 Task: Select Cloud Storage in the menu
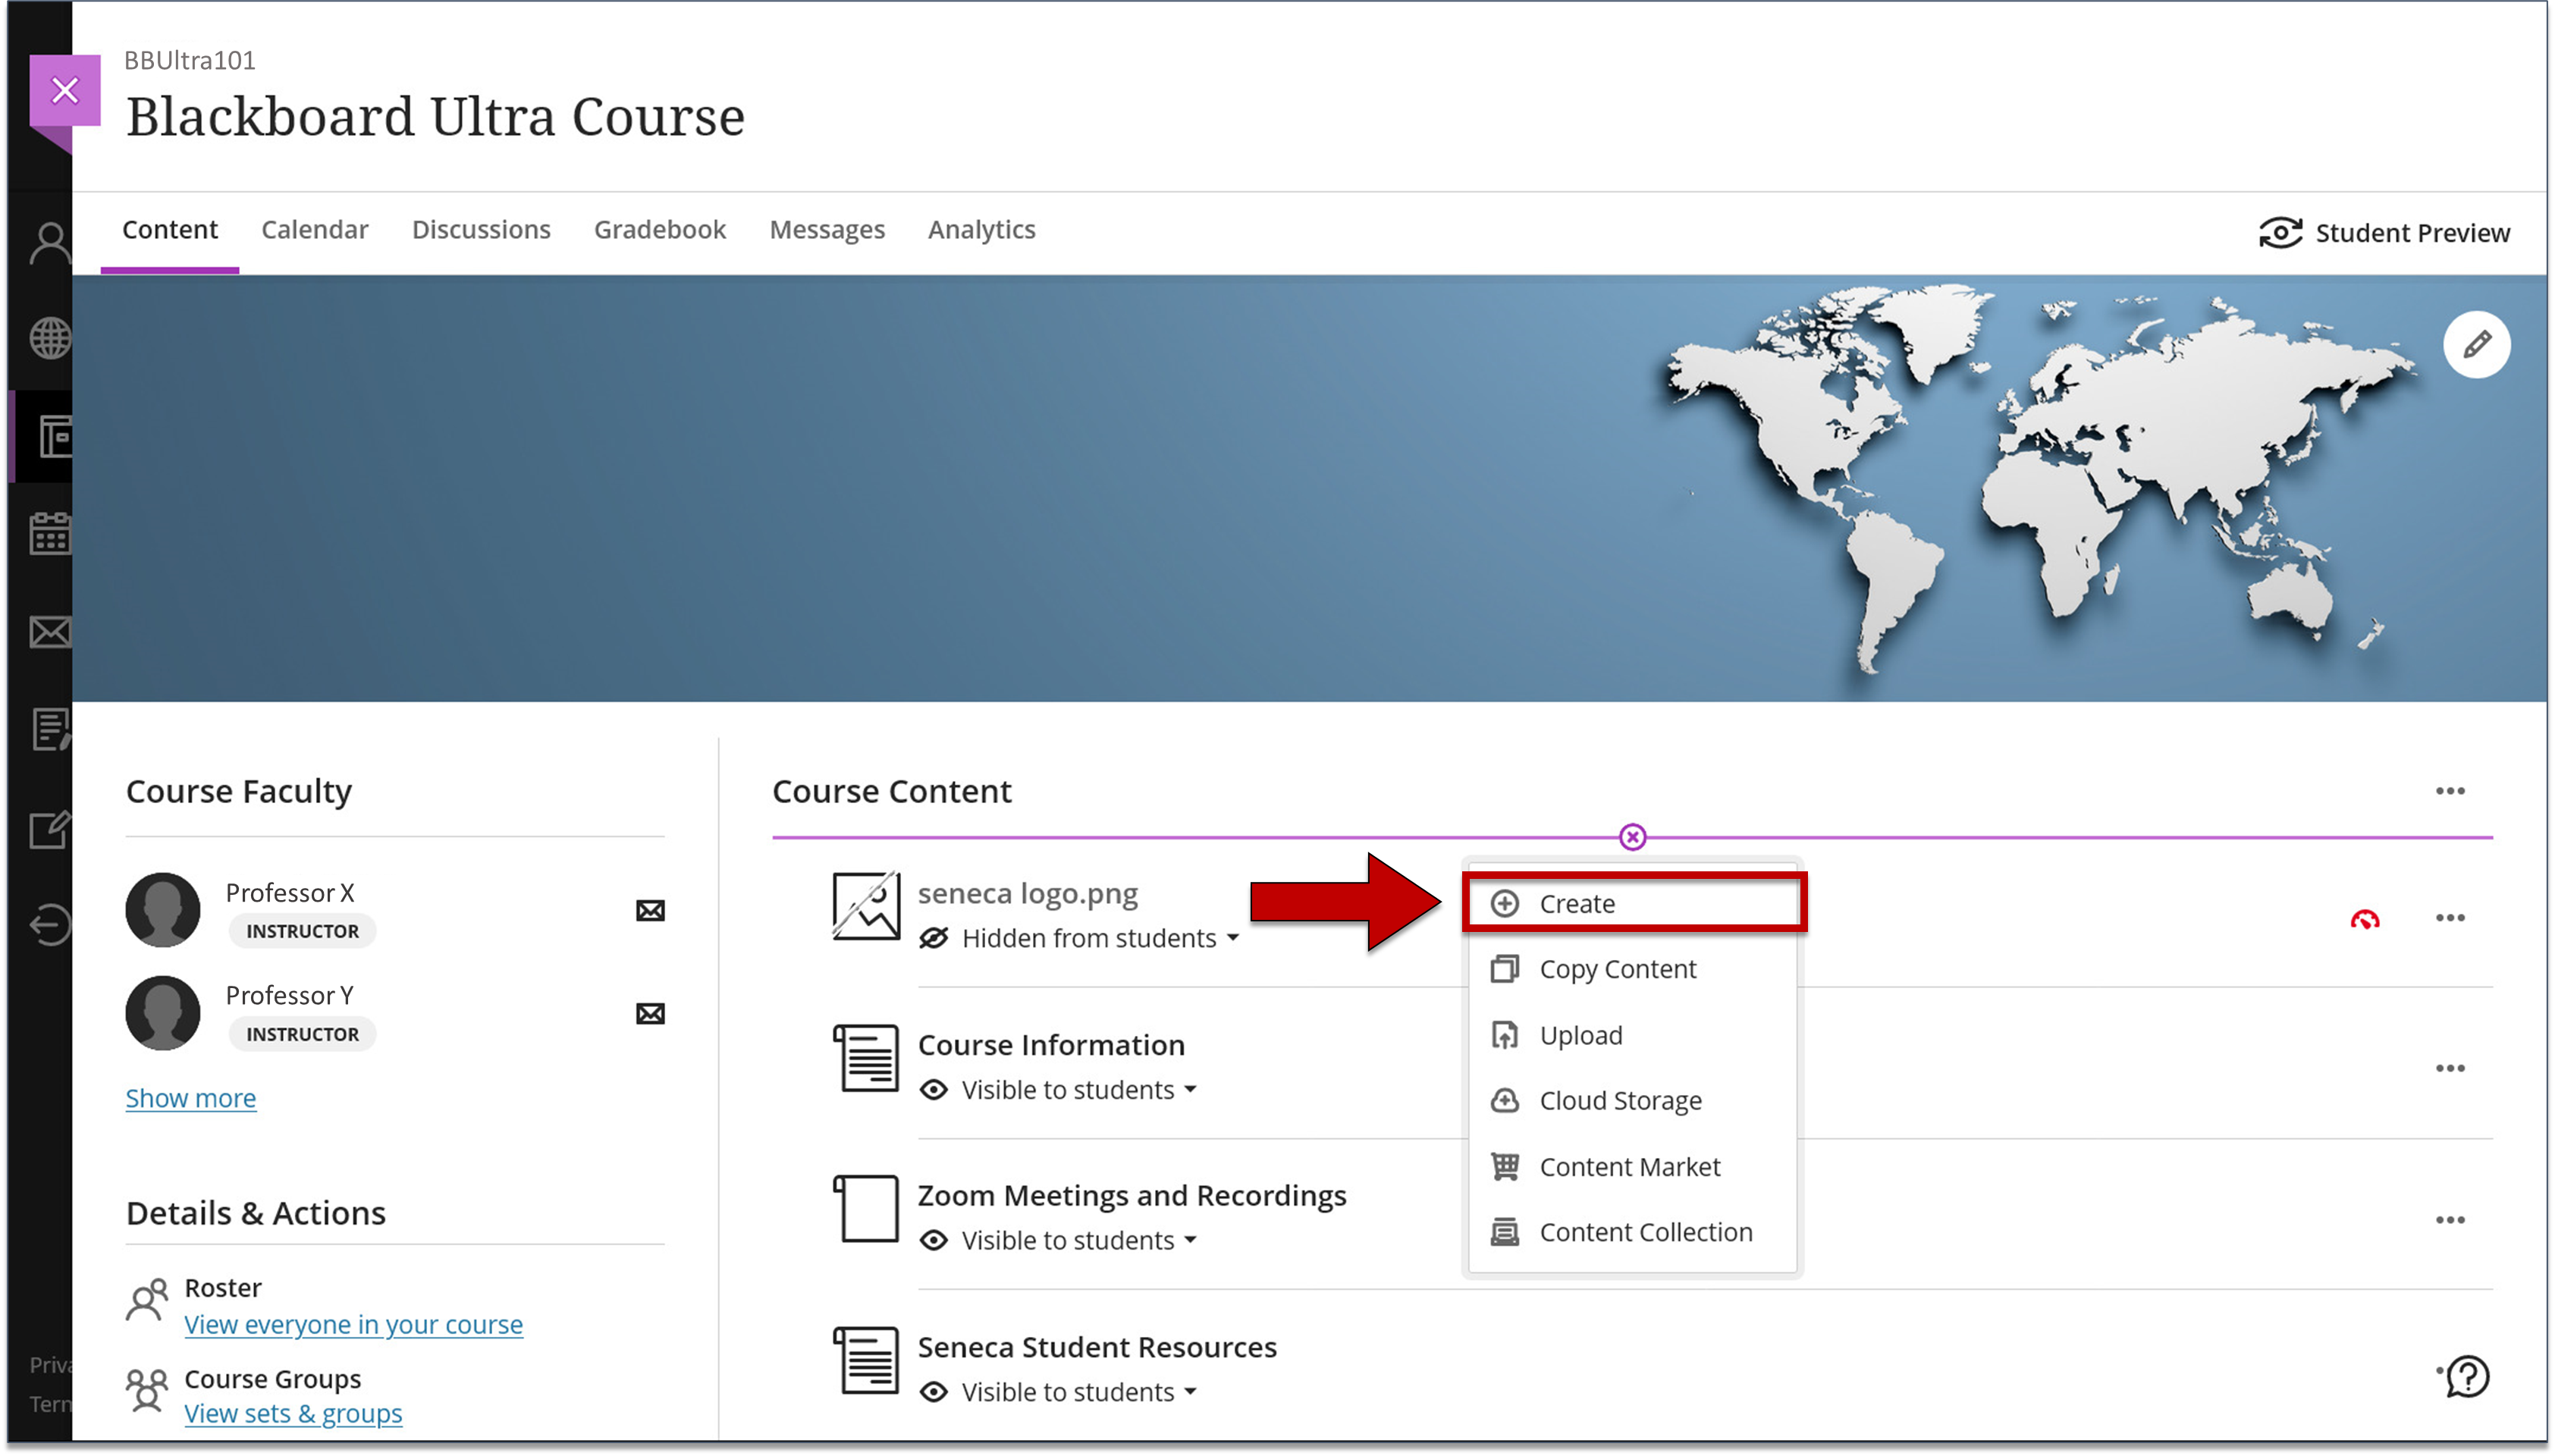point(1633,1100)
